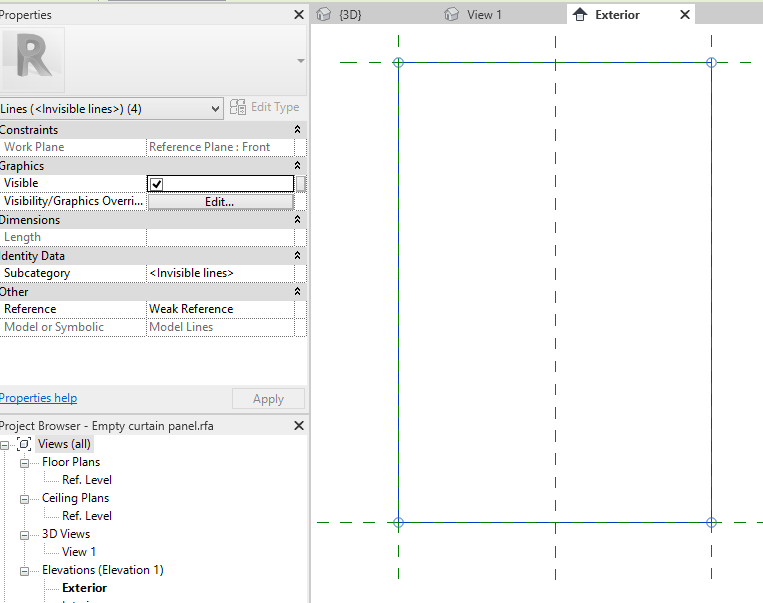Select the Subcategory <Invisible lines> value
This screenshot has height=603, width=763.
coord(220,273)
